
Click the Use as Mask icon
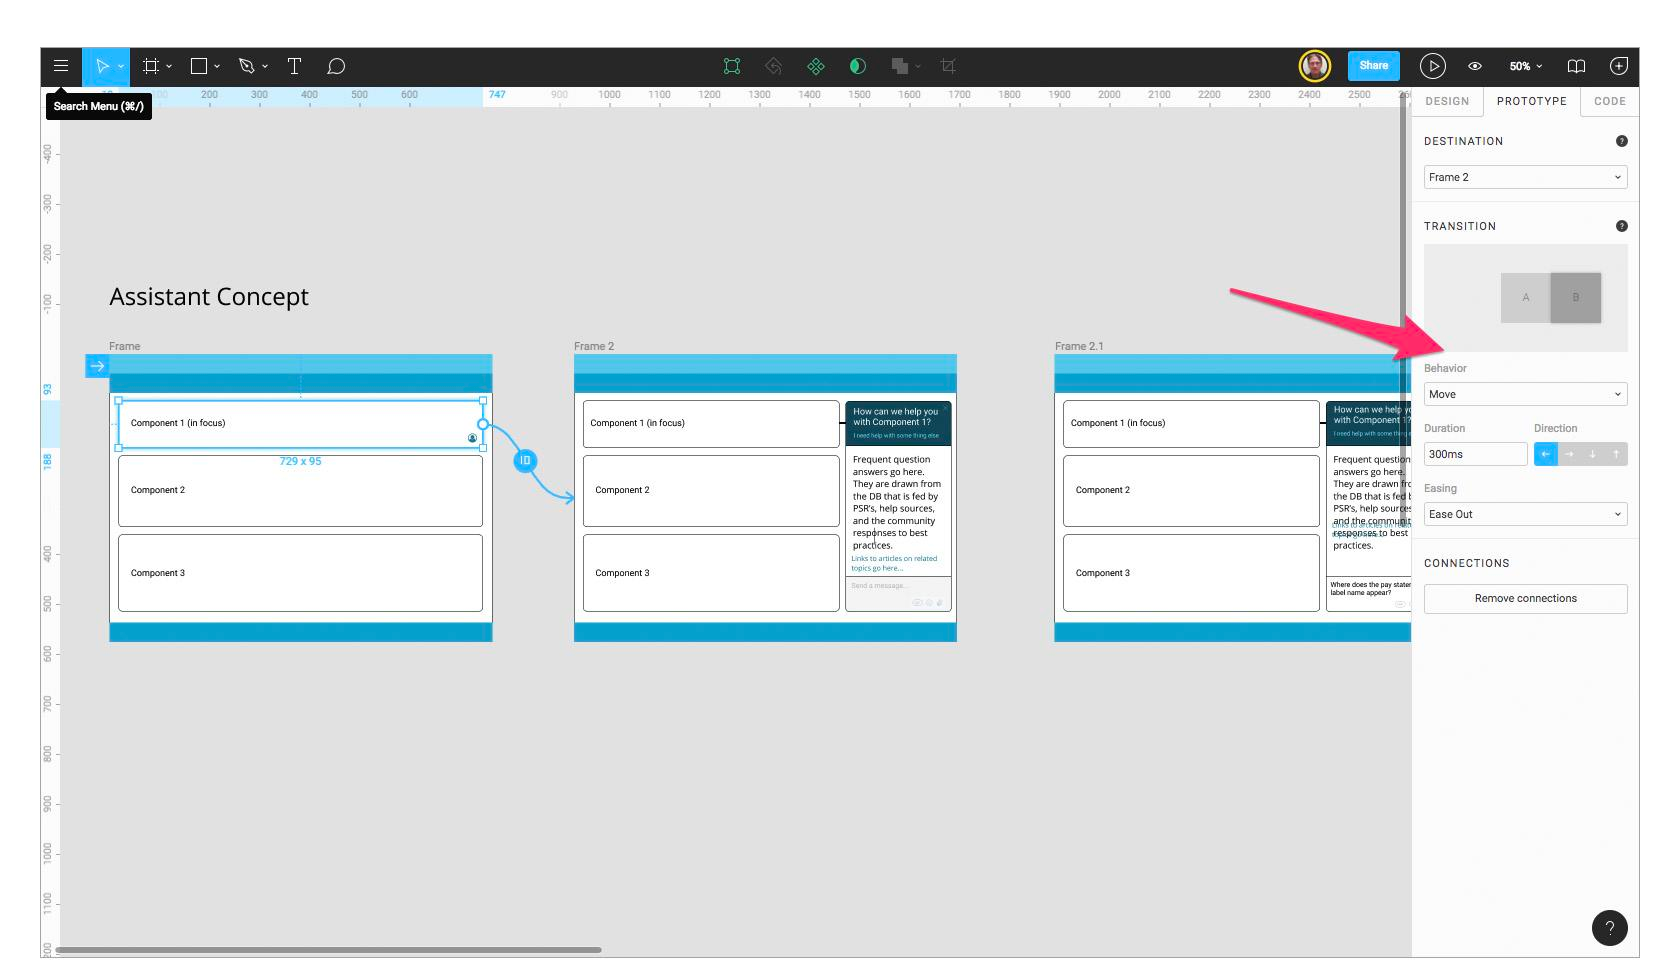857,66
